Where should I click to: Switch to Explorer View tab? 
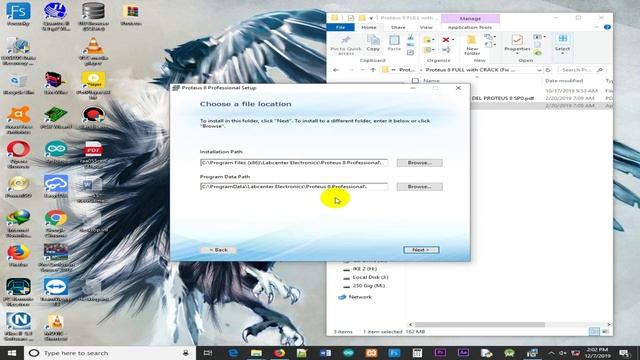(426, 27)
